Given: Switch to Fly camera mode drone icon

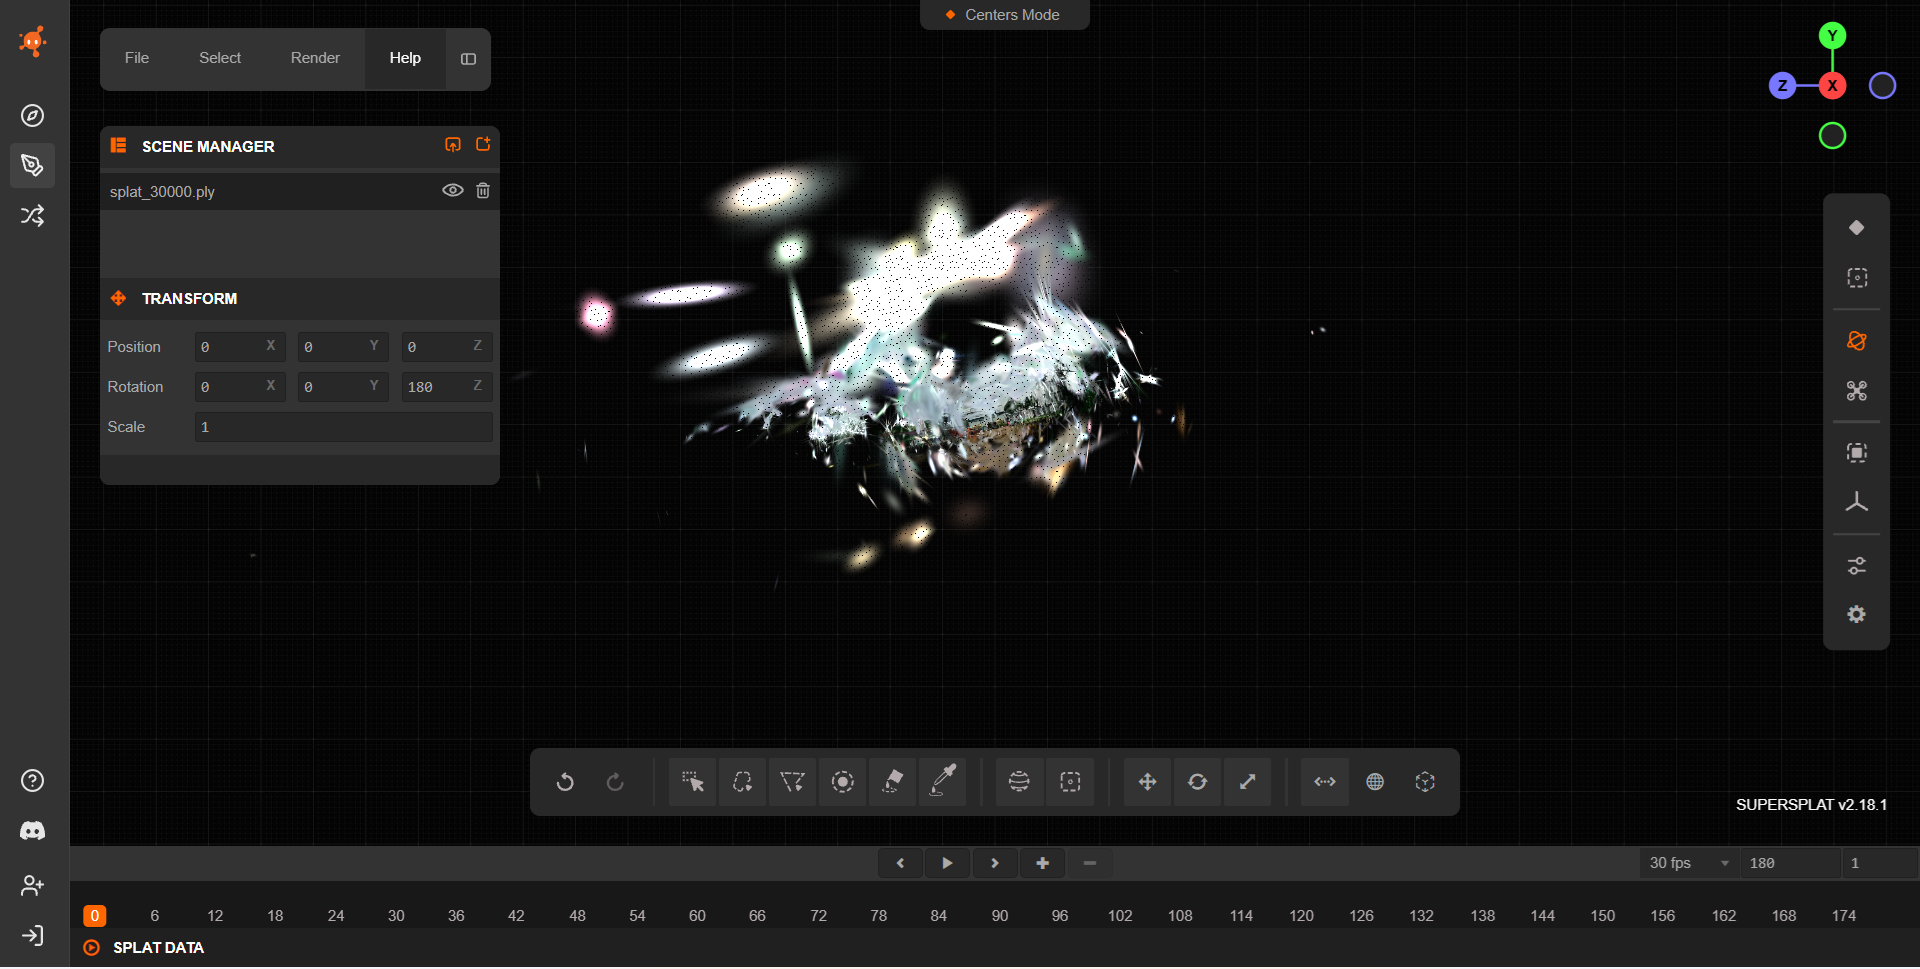Looking at the screenshot, I should pos(1857,391).
